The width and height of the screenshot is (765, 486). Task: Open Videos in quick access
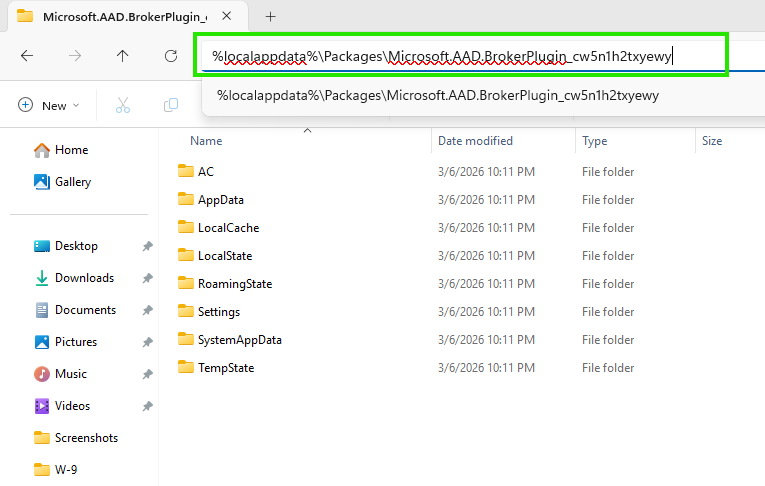[62, 406]
